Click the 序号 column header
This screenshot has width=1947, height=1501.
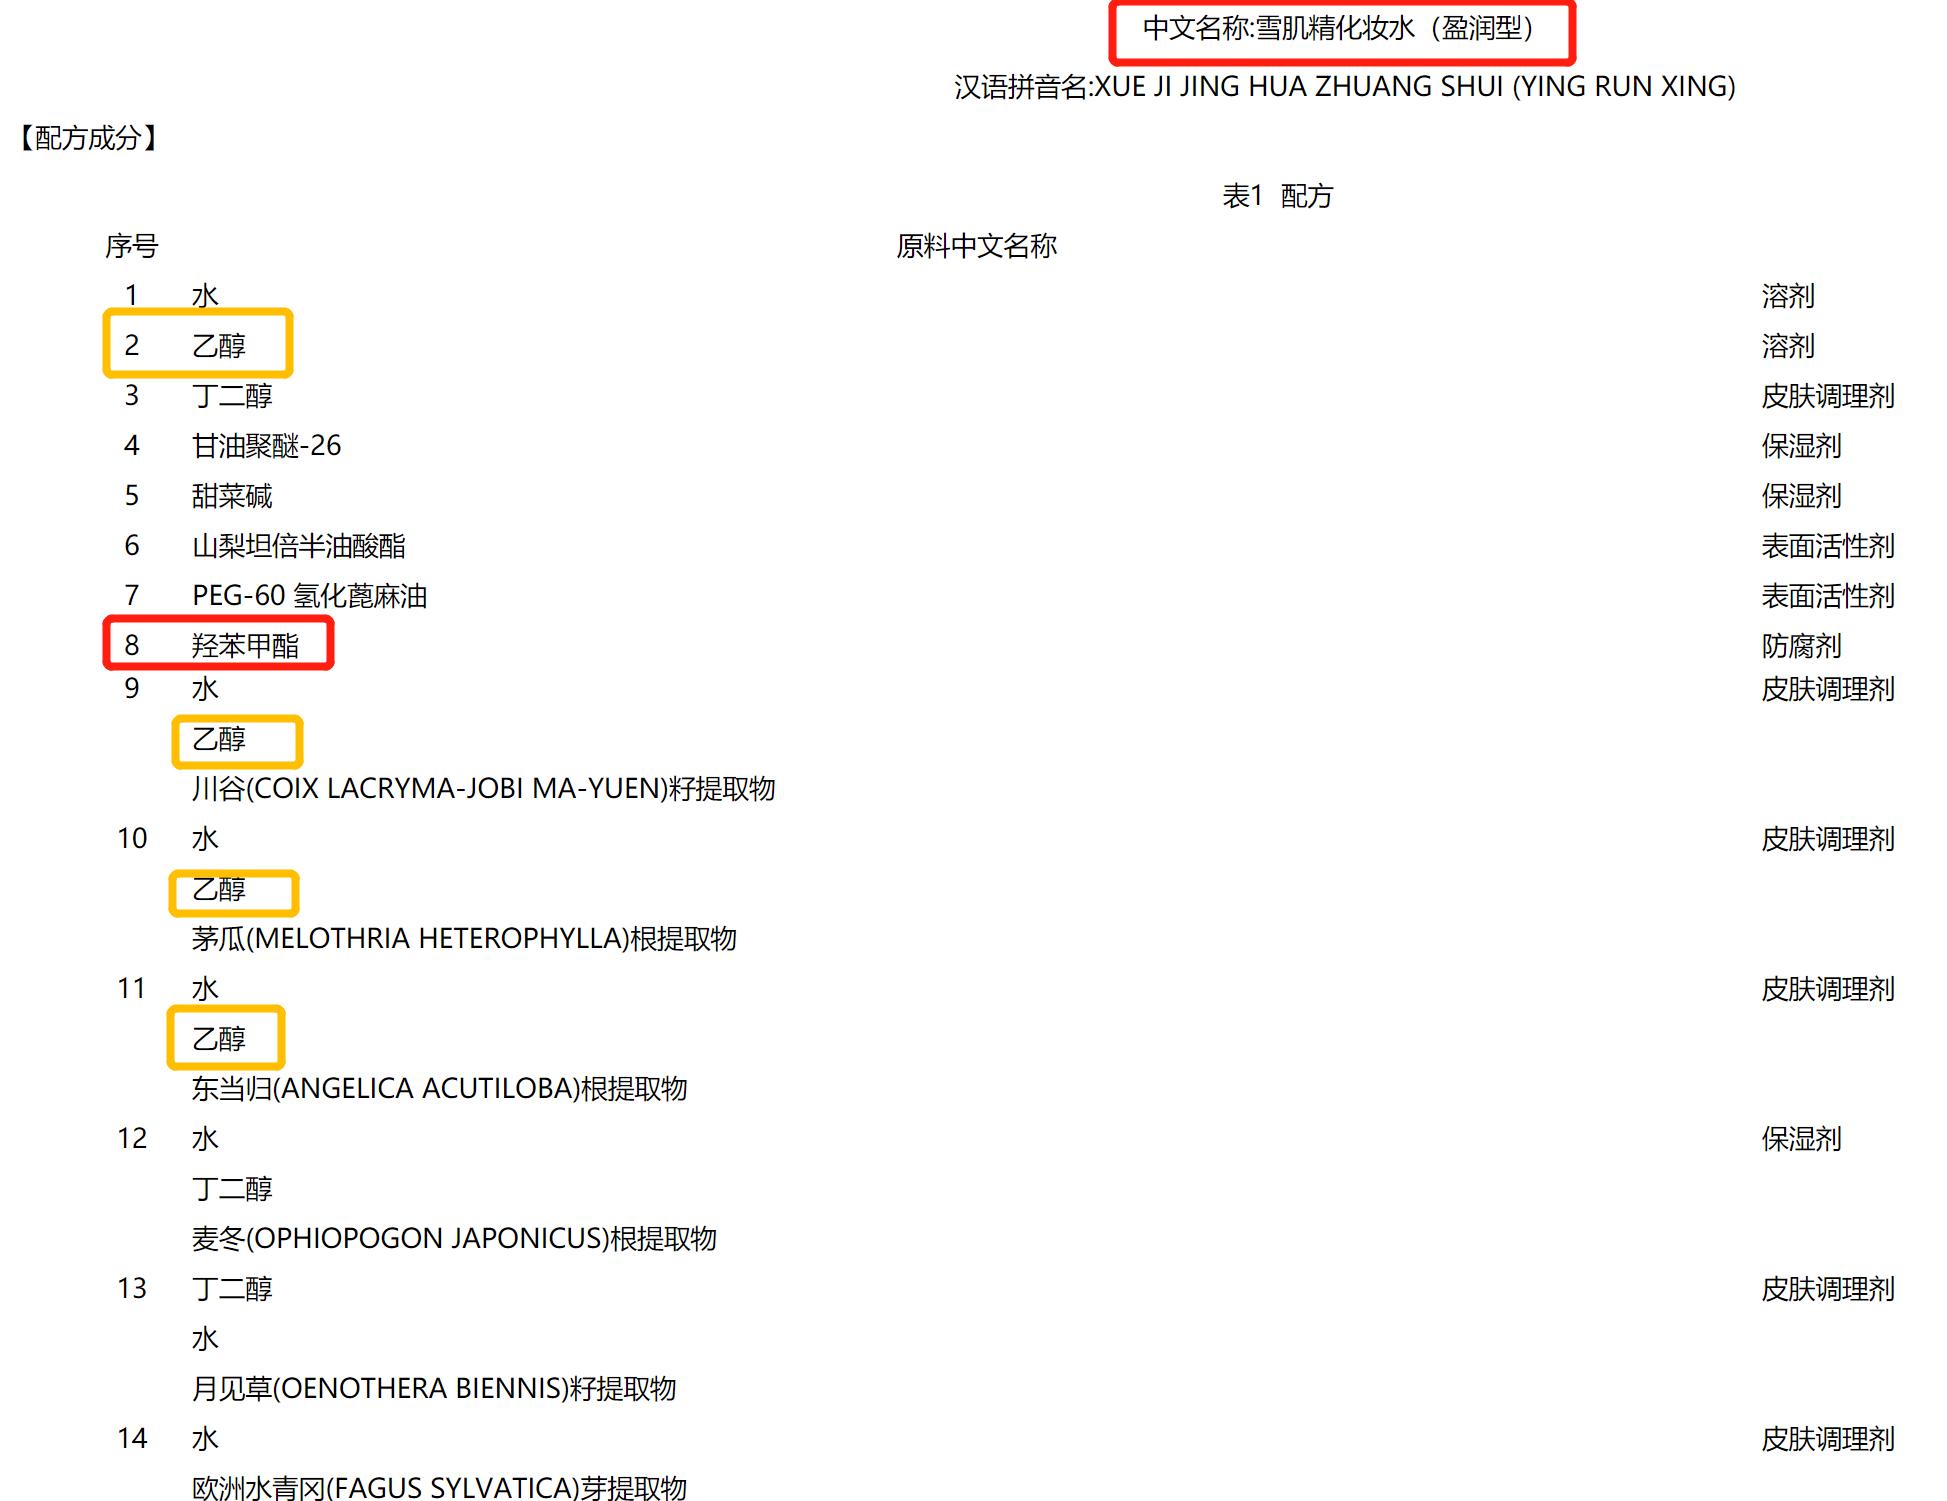pyautogui.click(x=131, y=246)
